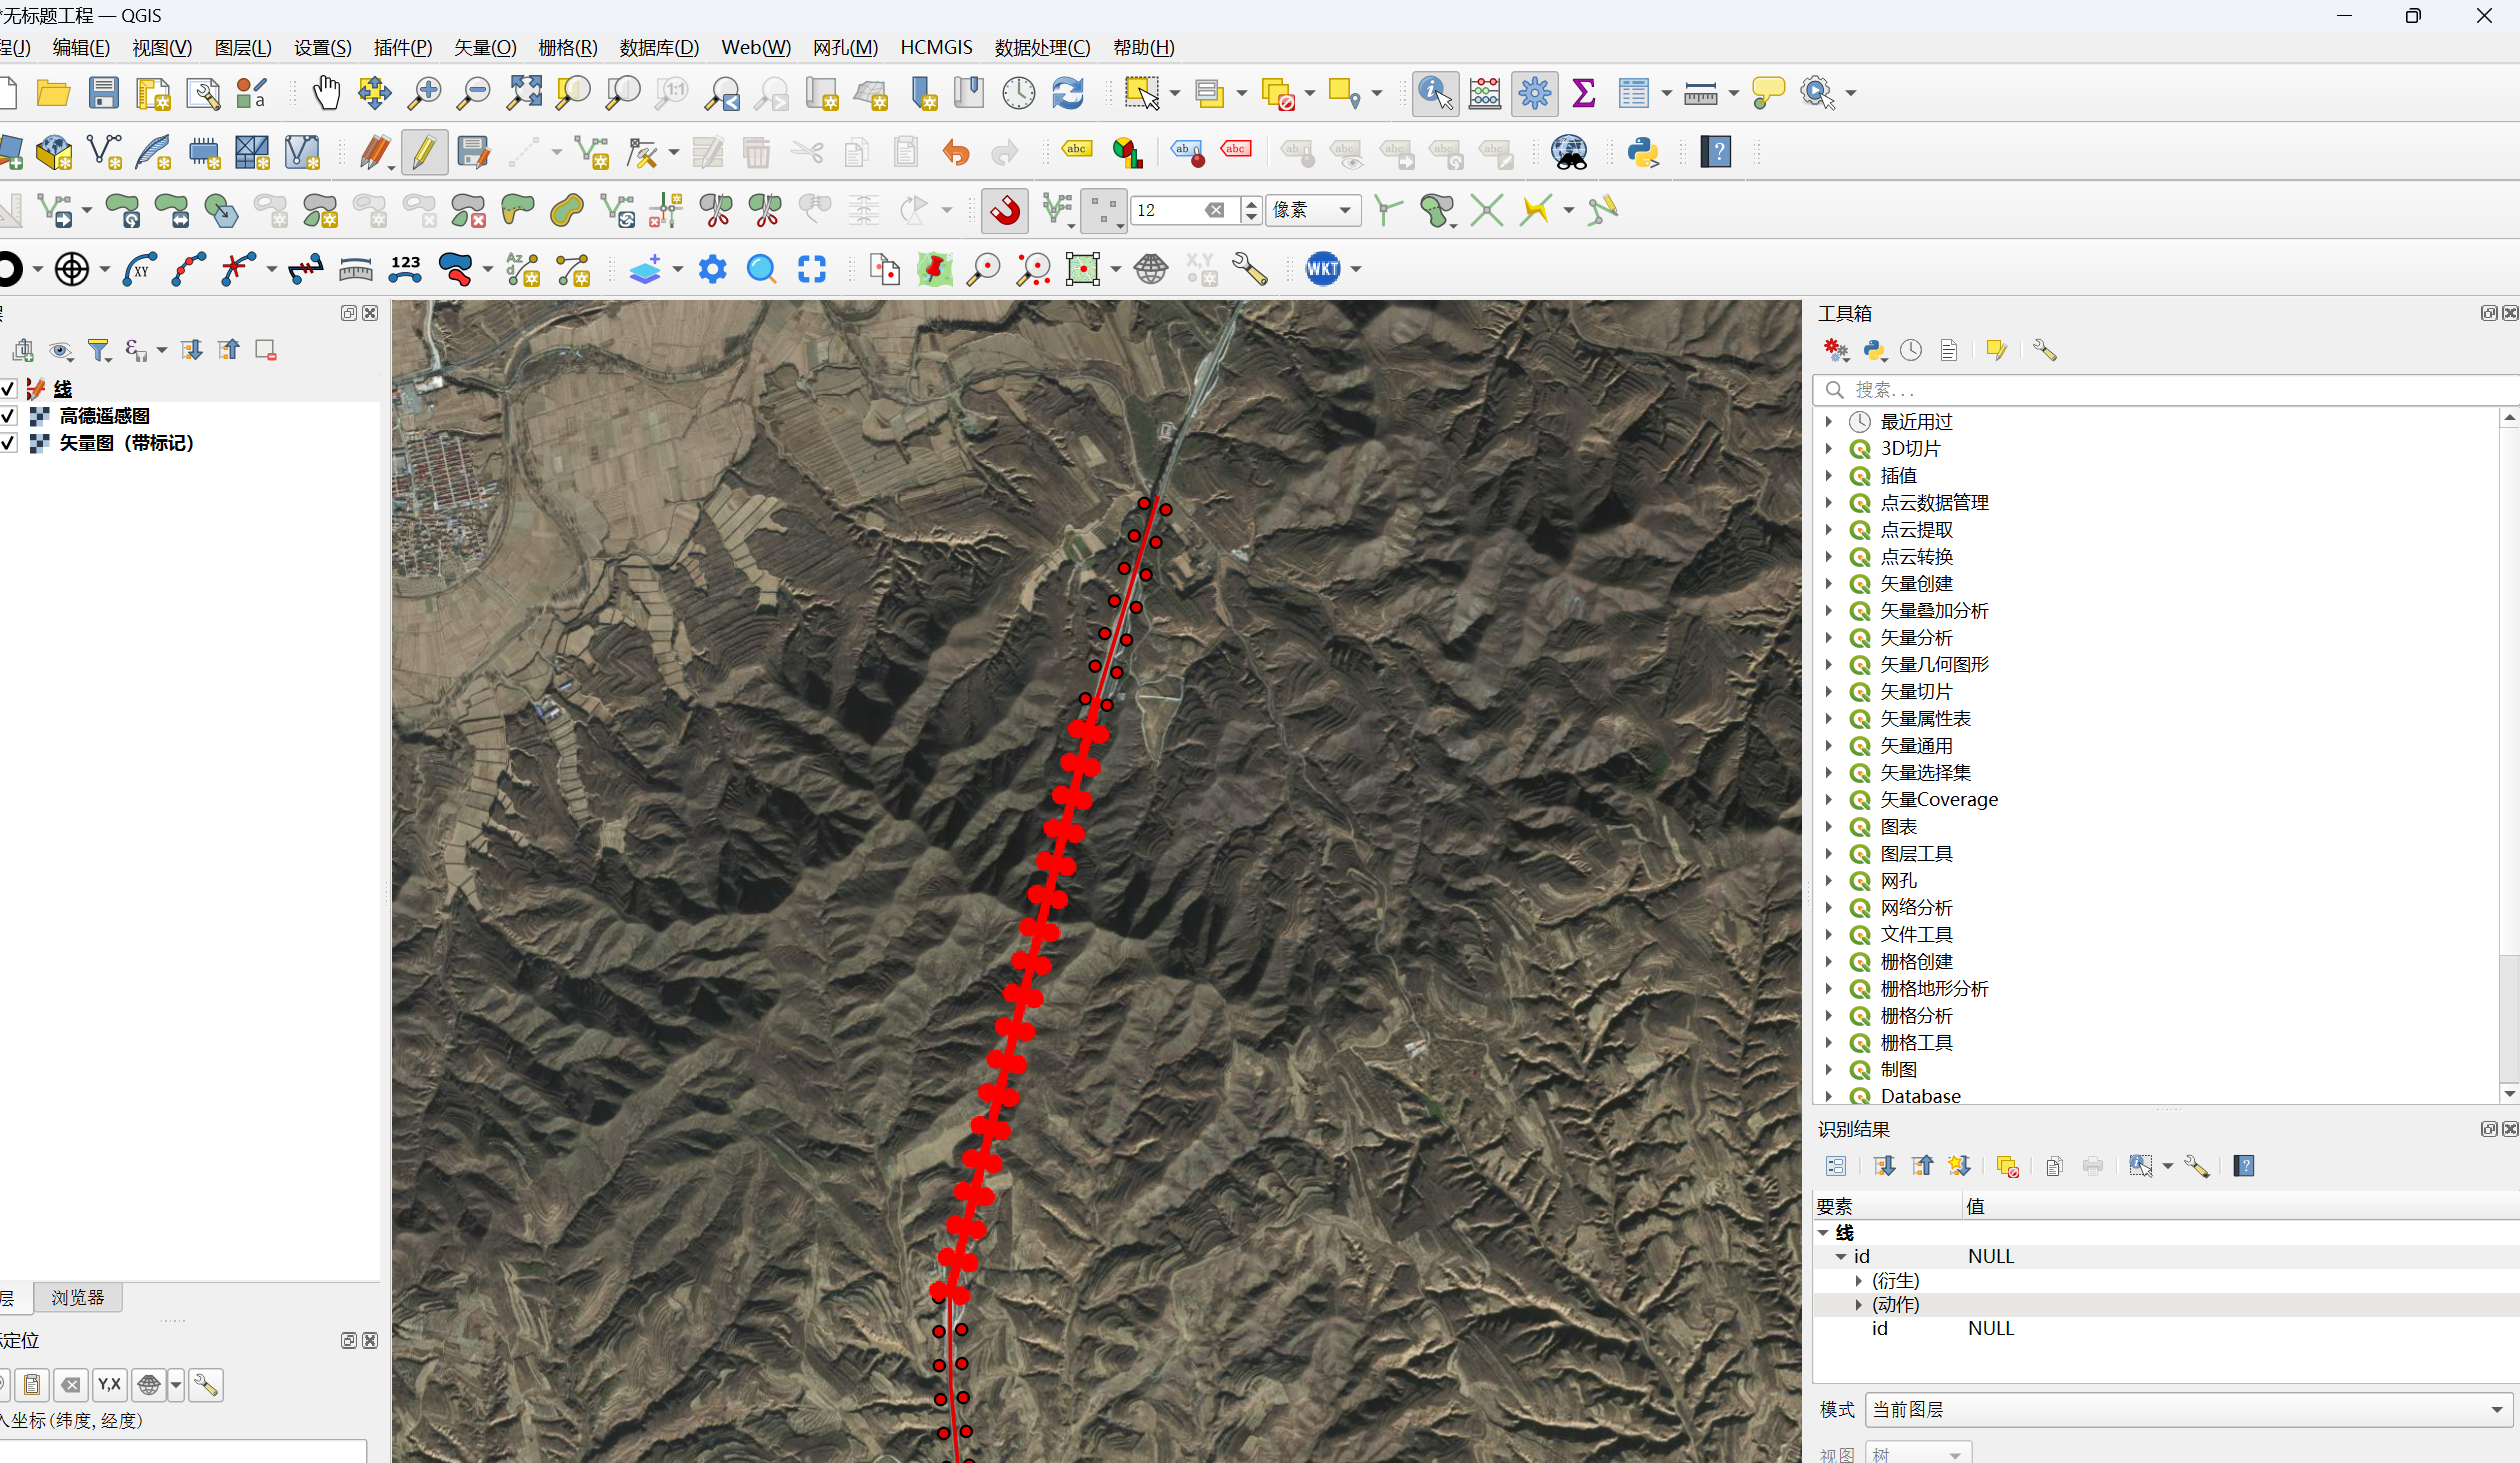Open the Python console icon
The width and height of the screenshot is (2520, 1463).
[x=1642, y=152]
